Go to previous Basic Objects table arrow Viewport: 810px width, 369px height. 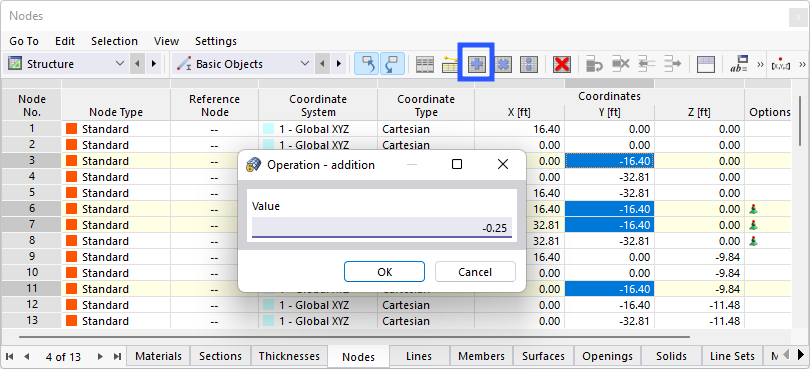click(322, 64)
